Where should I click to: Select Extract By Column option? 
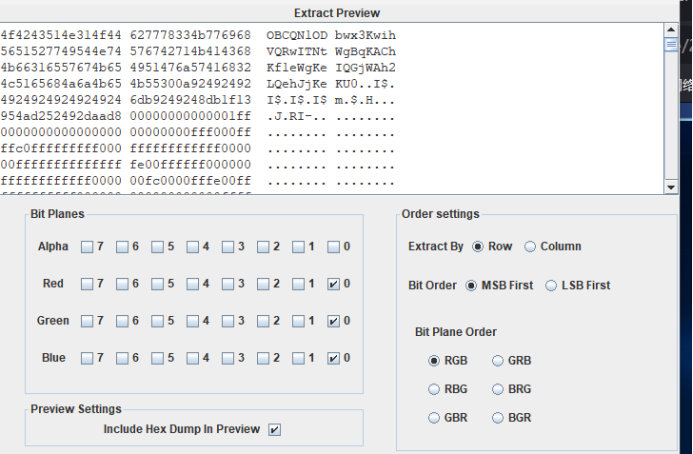[x=531, y=247]
